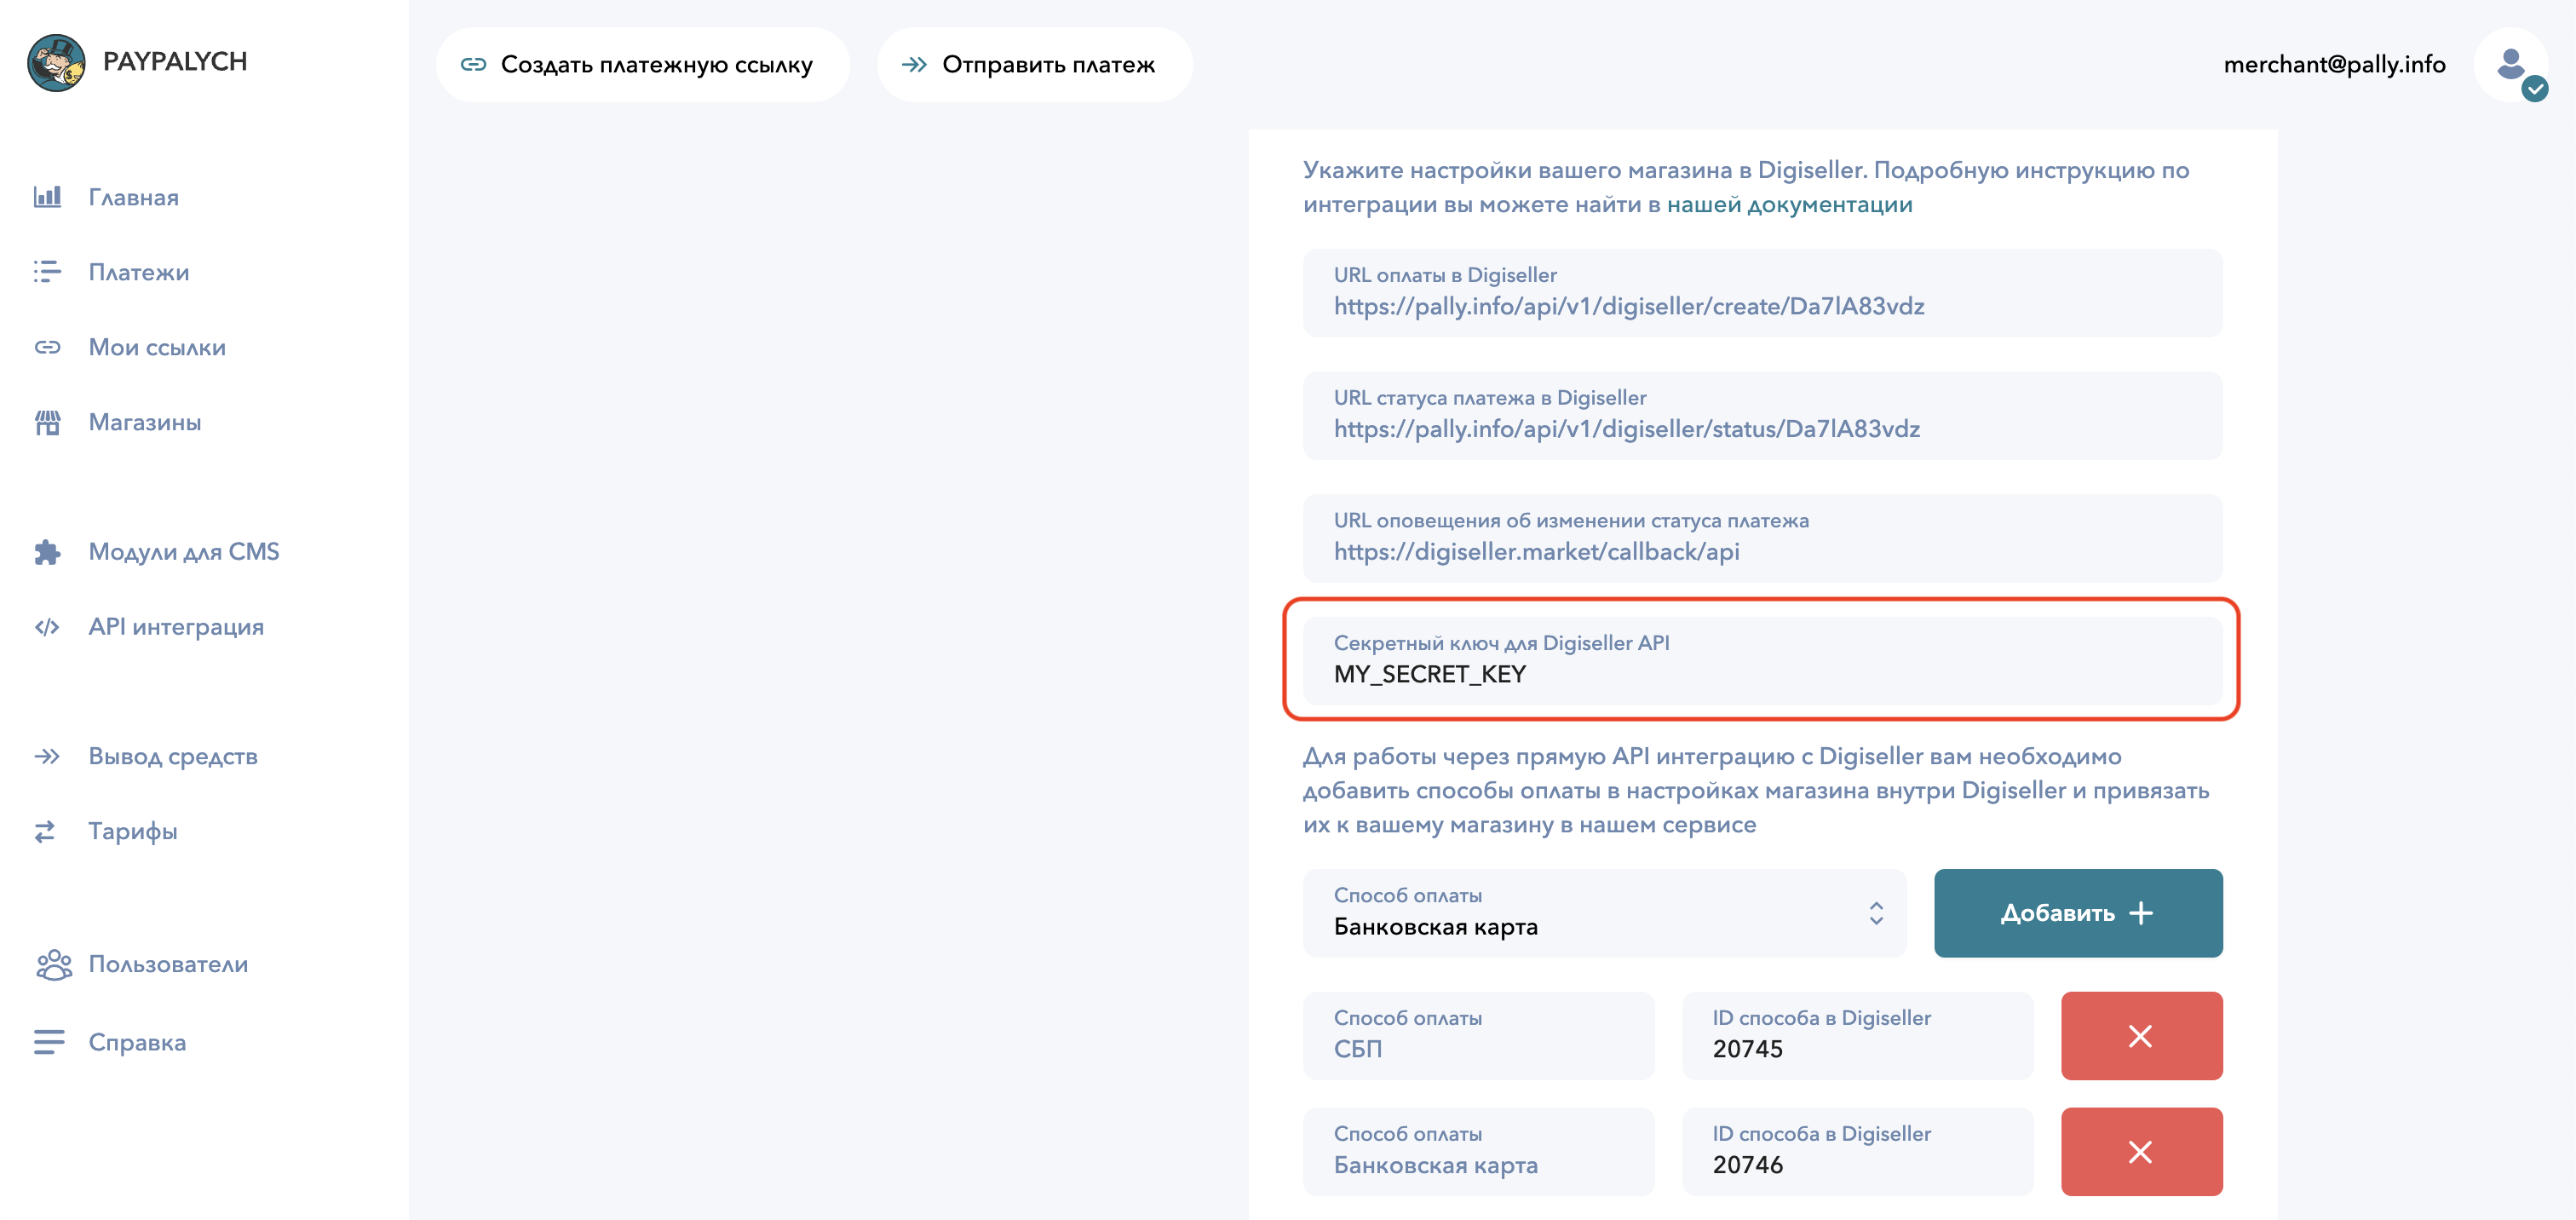The height and width of the screenshot is (1220, 2576).
Task: Click the Пользователи people icon
Action: (53, 964)
